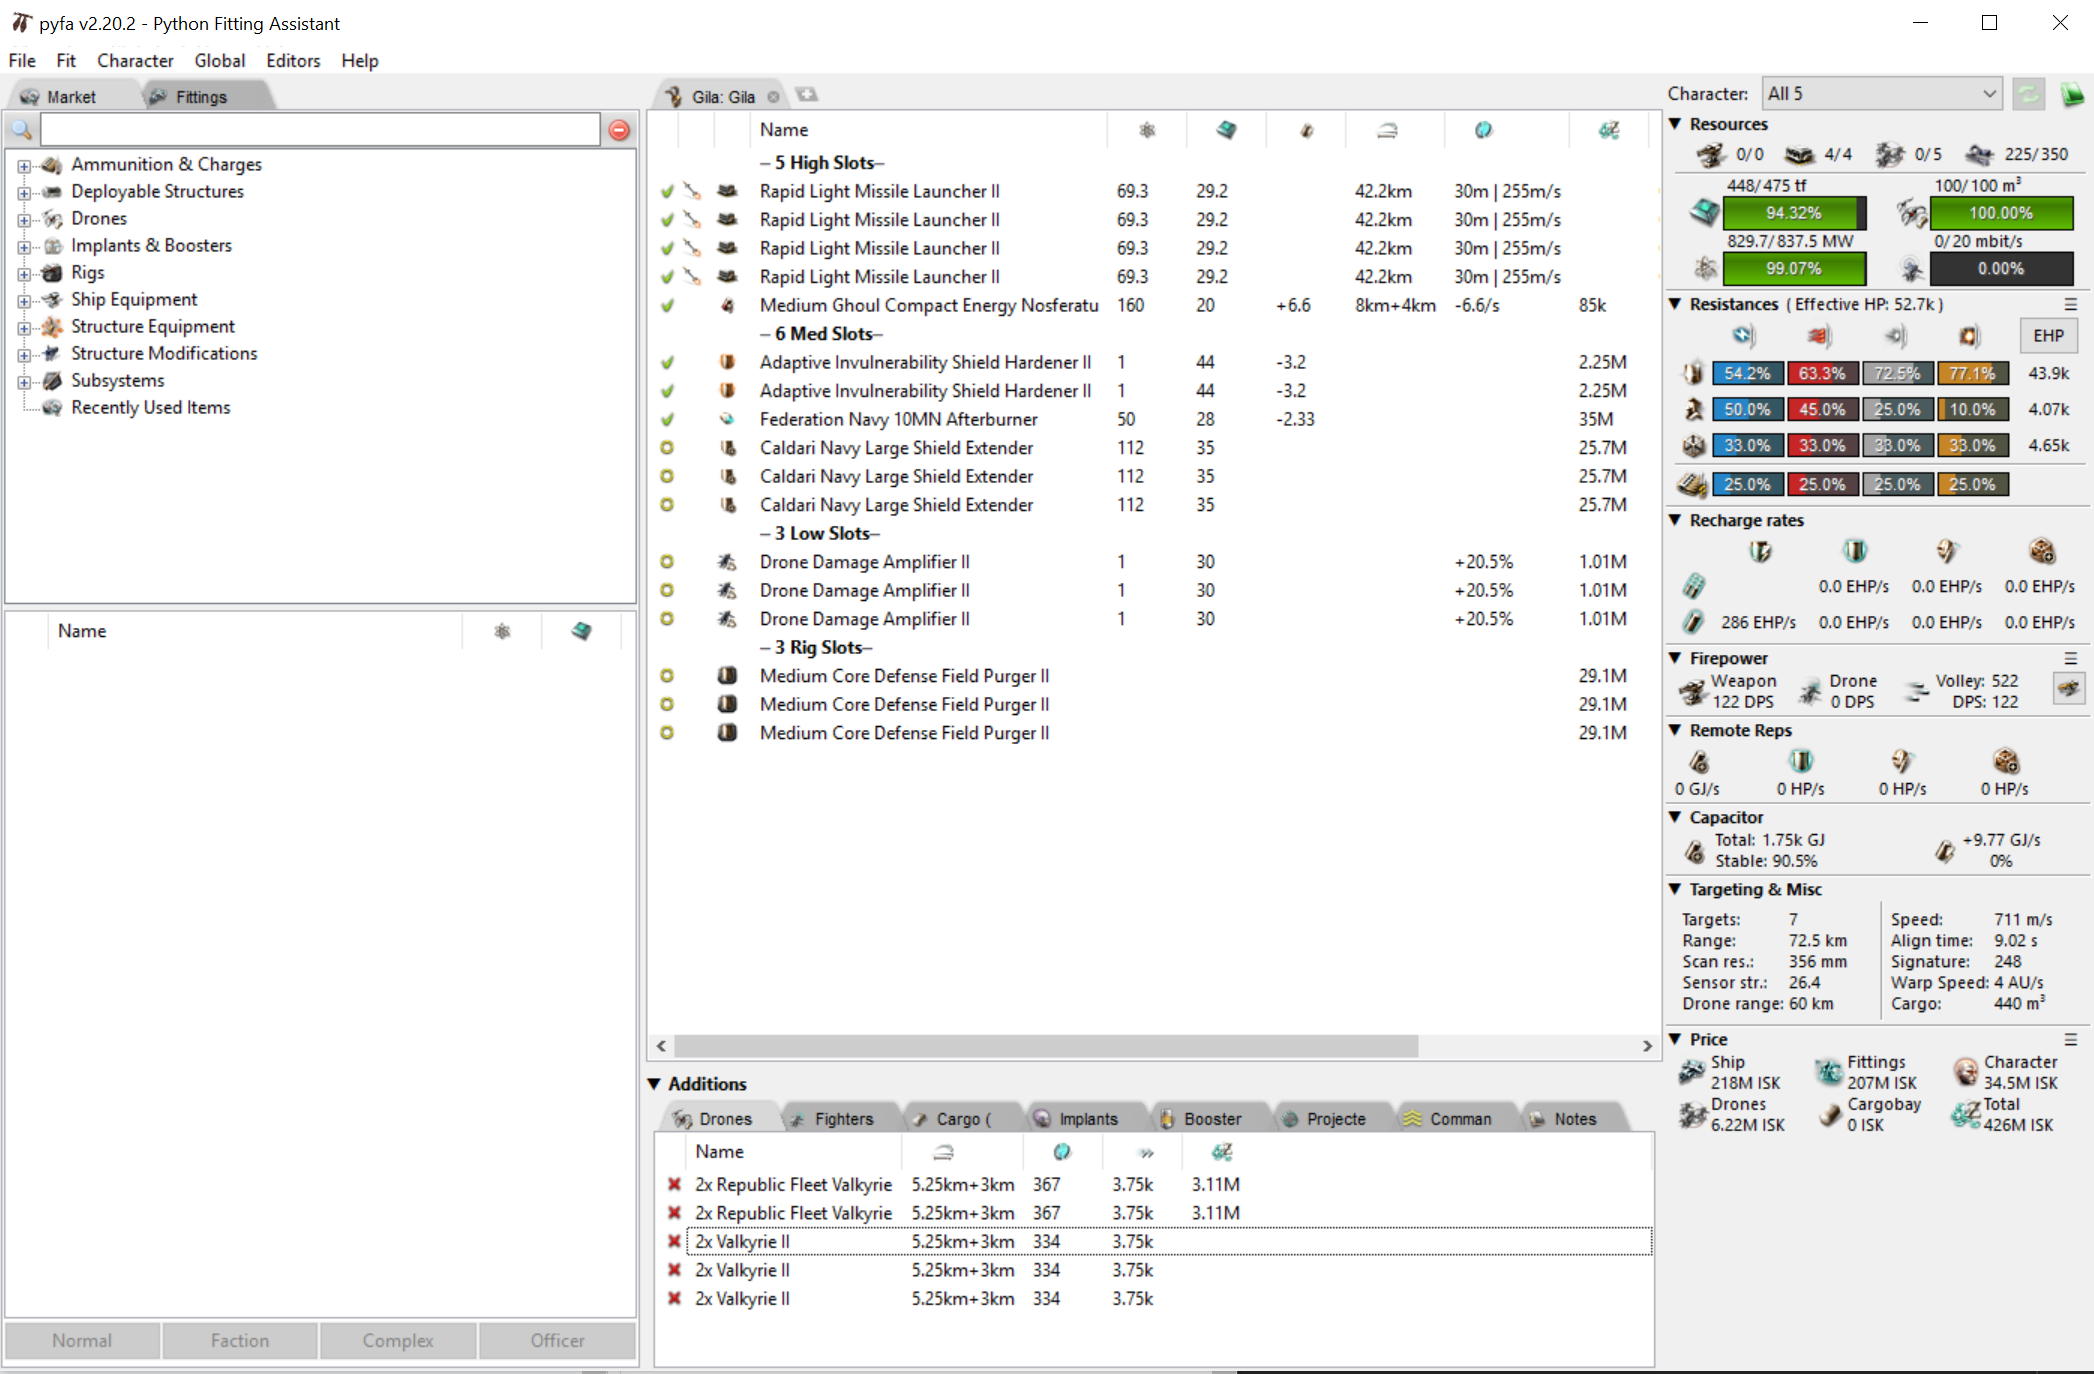The width and height of the screenshot is (2094, 1374).
Task: Click the Officer price filter button
Action: click(x=556, y=1340)
